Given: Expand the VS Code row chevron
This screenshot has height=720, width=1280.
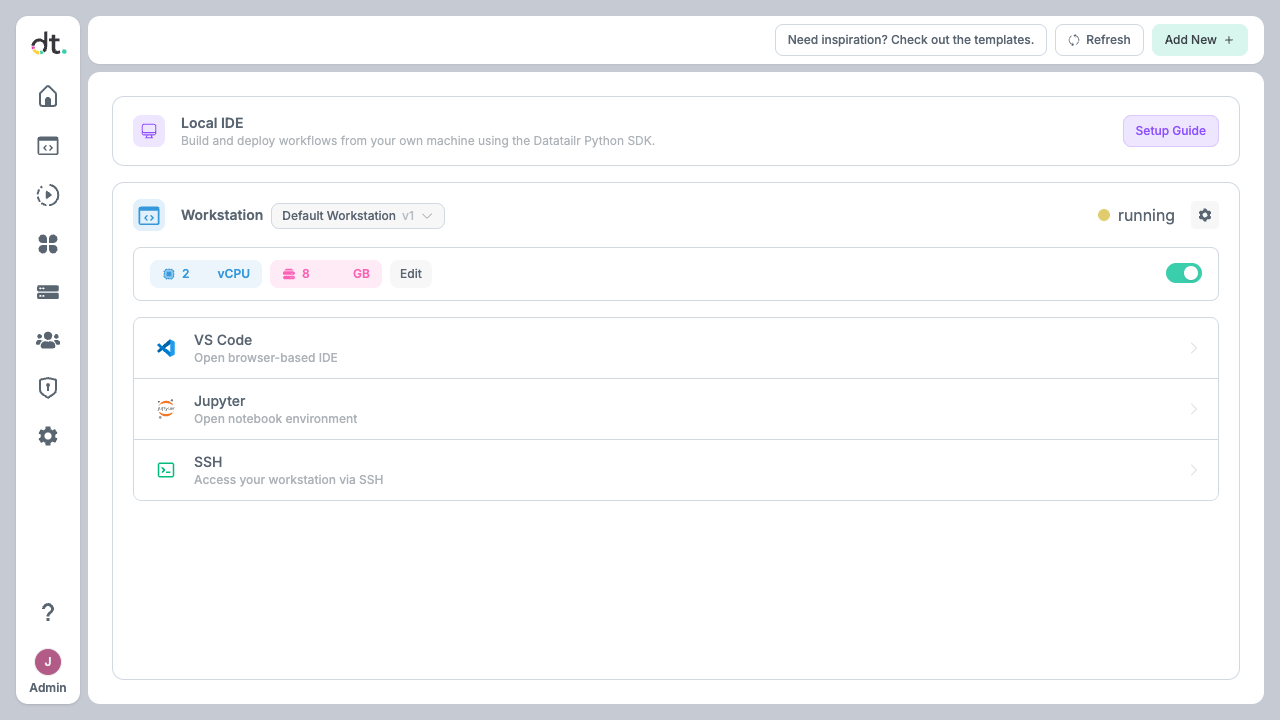Looking at the screenshot, I should coord(1193,347).
